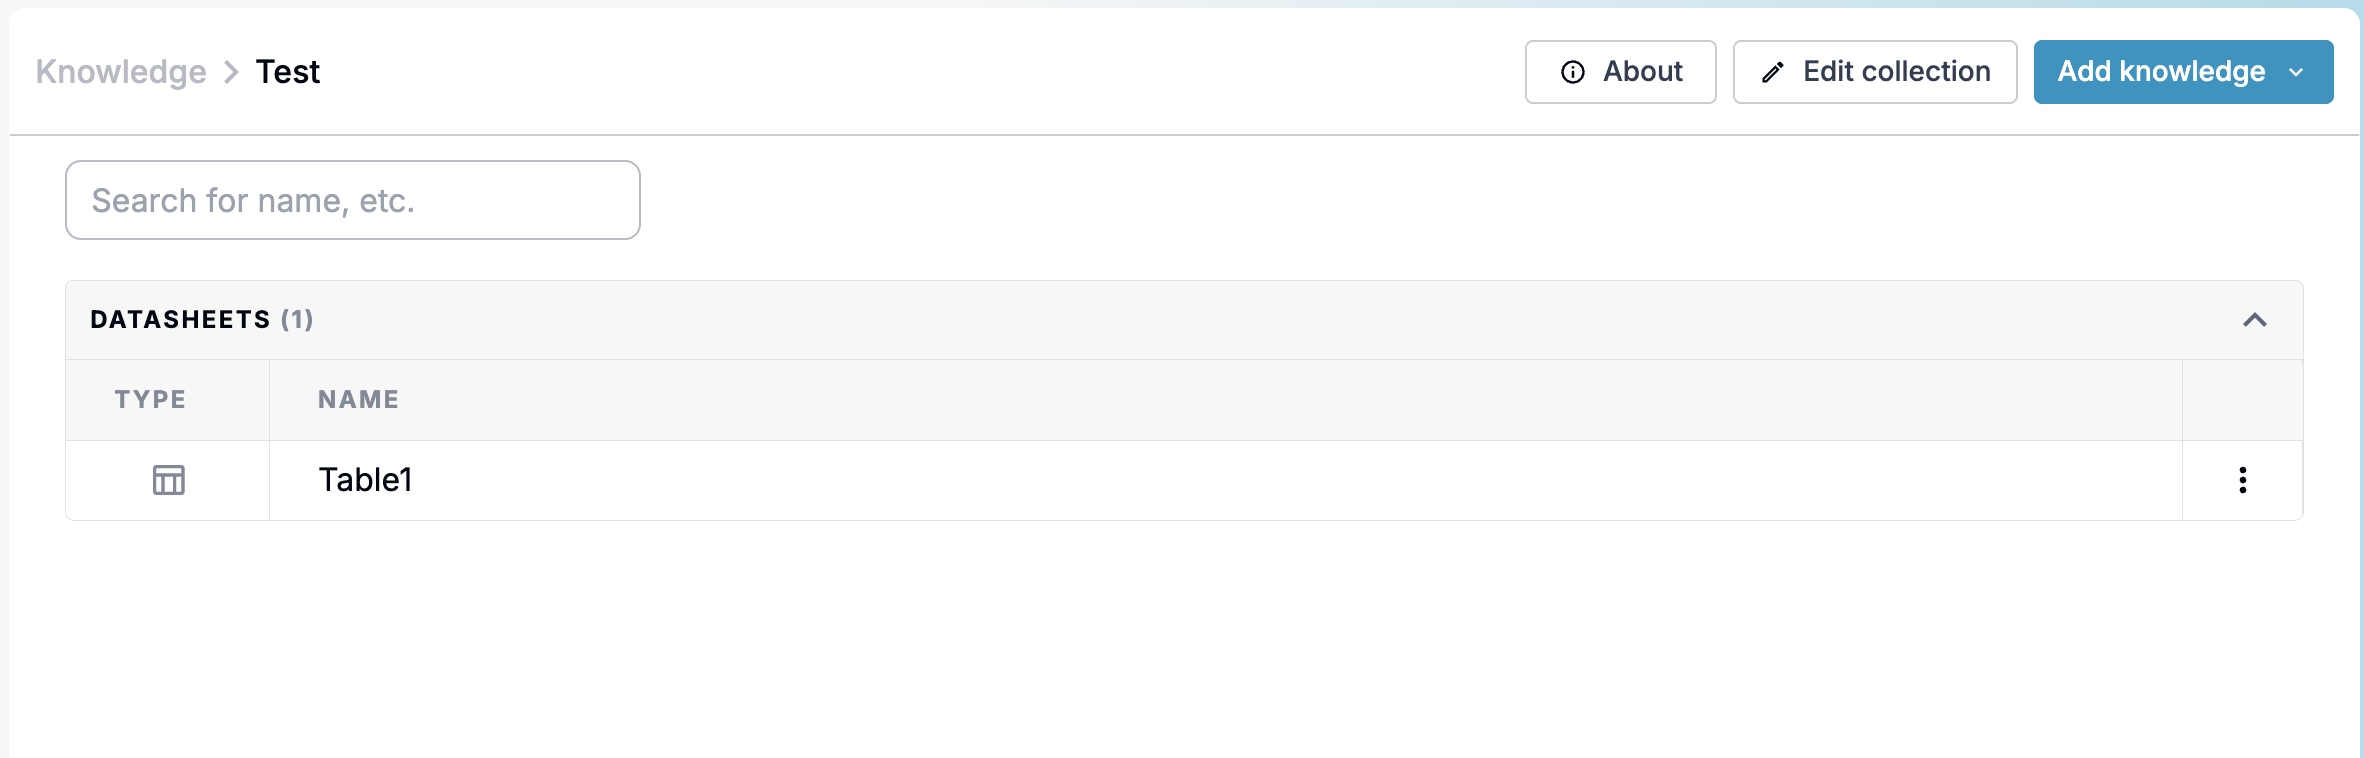Viewport: 2364px width, 758px height.
Task: Go back to Knowledge in breadcrumb
Action: 121,72
